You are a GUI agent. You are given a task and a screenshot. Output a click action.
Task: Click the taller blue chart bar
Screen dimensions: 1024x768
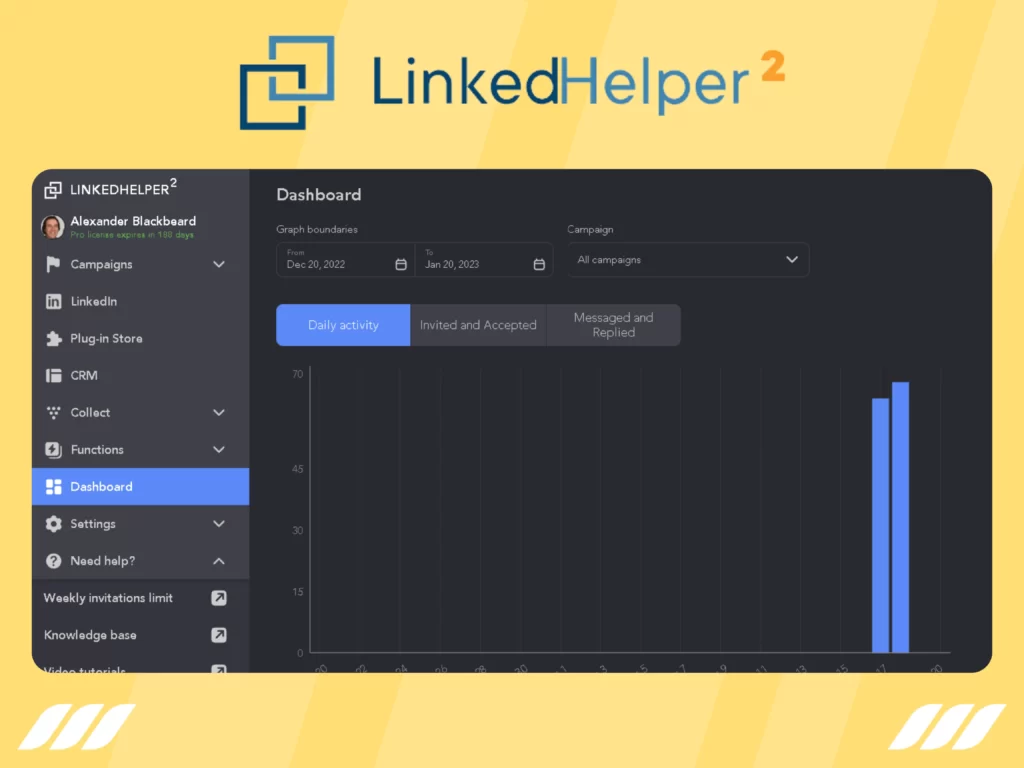click(901, 517)
